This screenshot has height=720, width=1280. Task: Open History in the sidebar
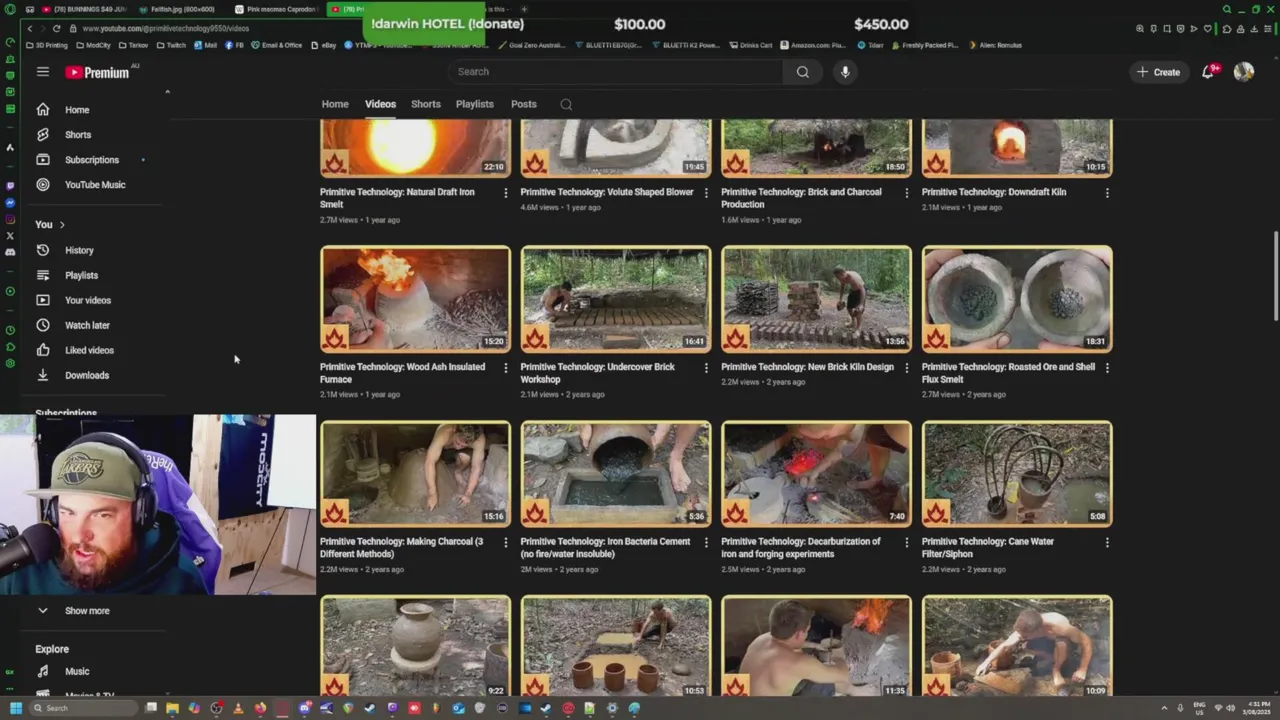click(x=79, y=250)
